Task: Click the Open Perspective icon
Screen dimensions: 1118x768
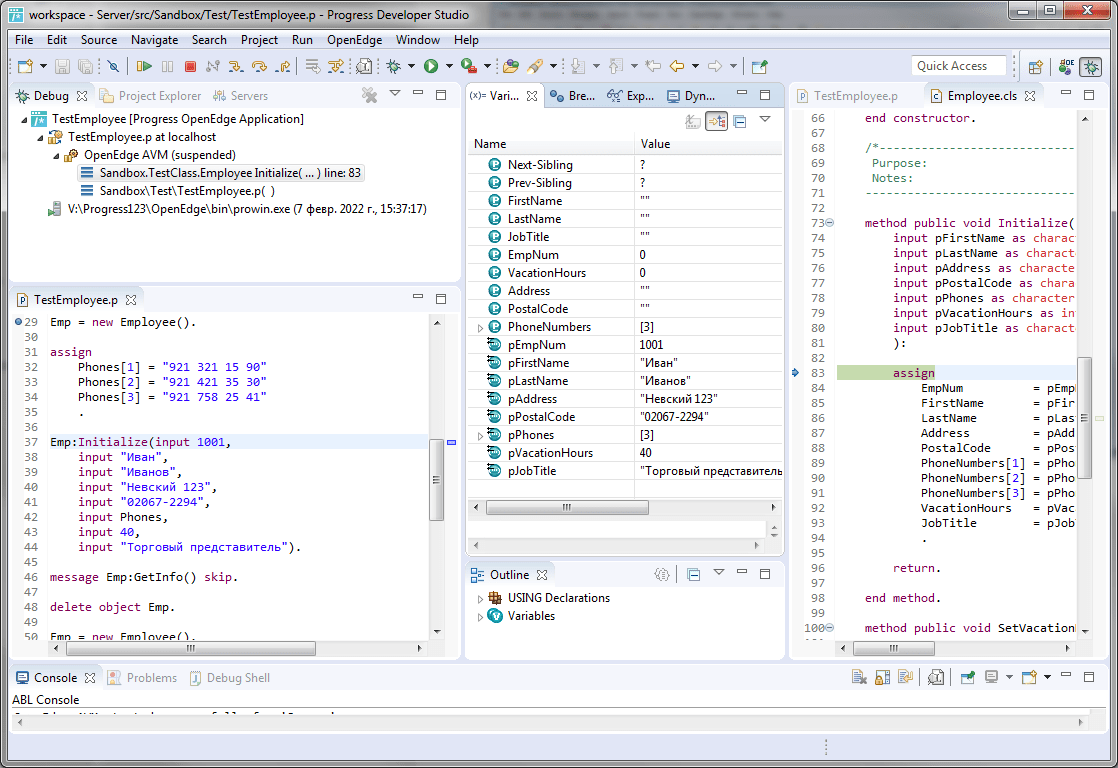Action: click(x=1036, y=67)
